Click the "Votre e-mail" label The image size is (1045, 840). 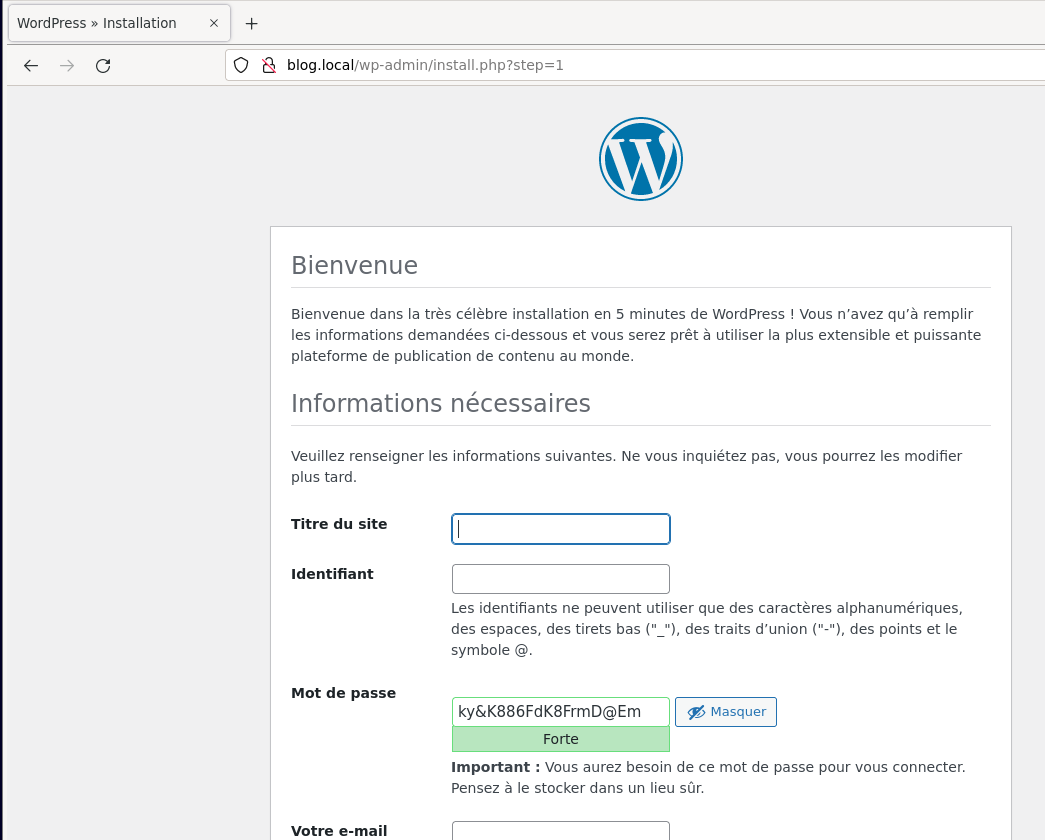[339, 831]
